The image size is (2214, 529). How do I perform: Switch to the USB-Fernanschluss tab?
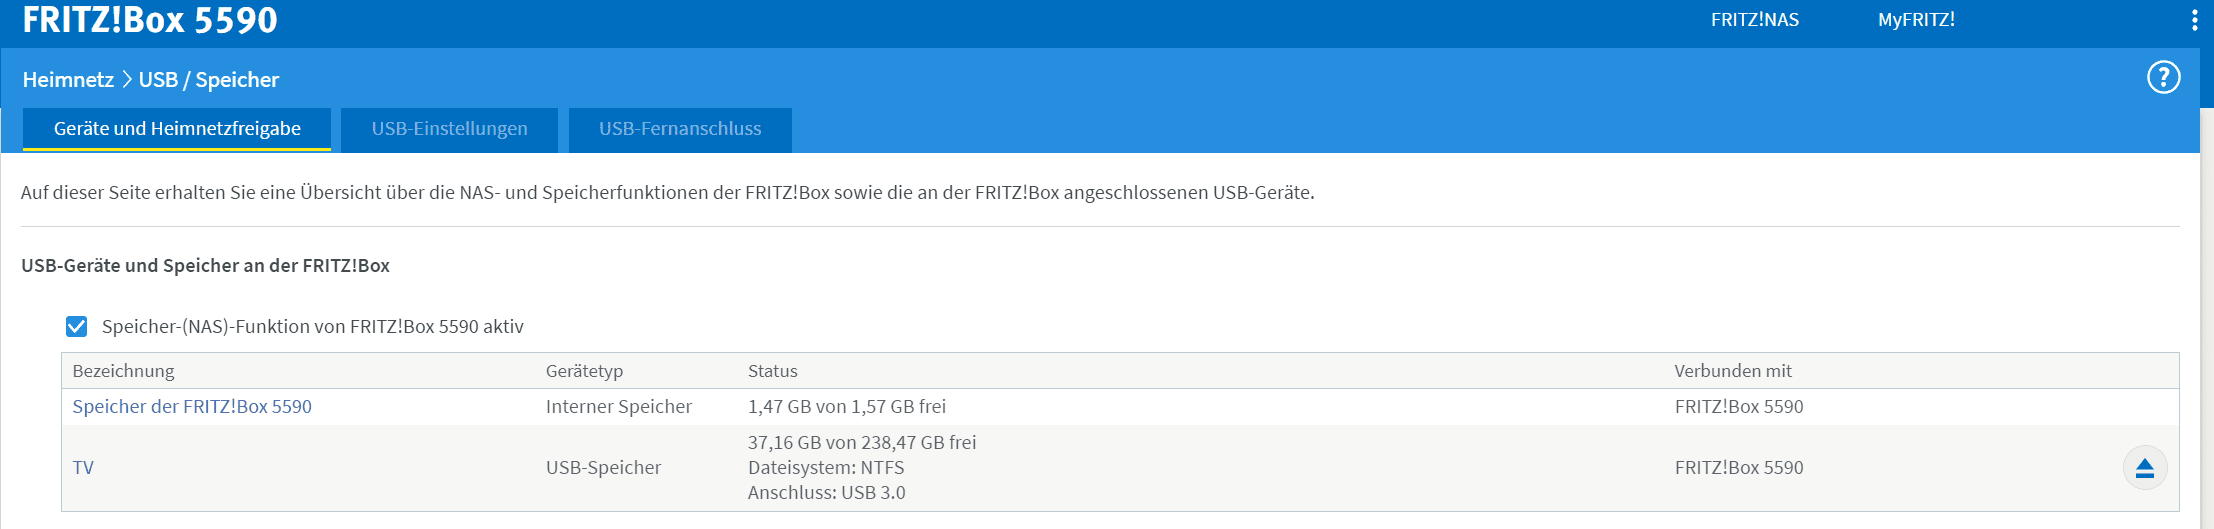tap(680, 129)
